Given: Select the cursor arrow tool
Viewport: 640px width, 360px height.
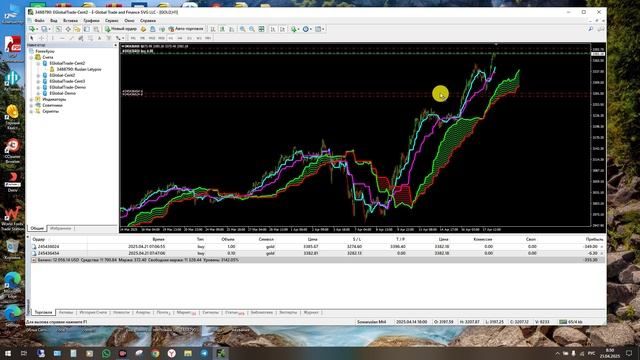Looking at the screenshot, I should click(32, 38).
